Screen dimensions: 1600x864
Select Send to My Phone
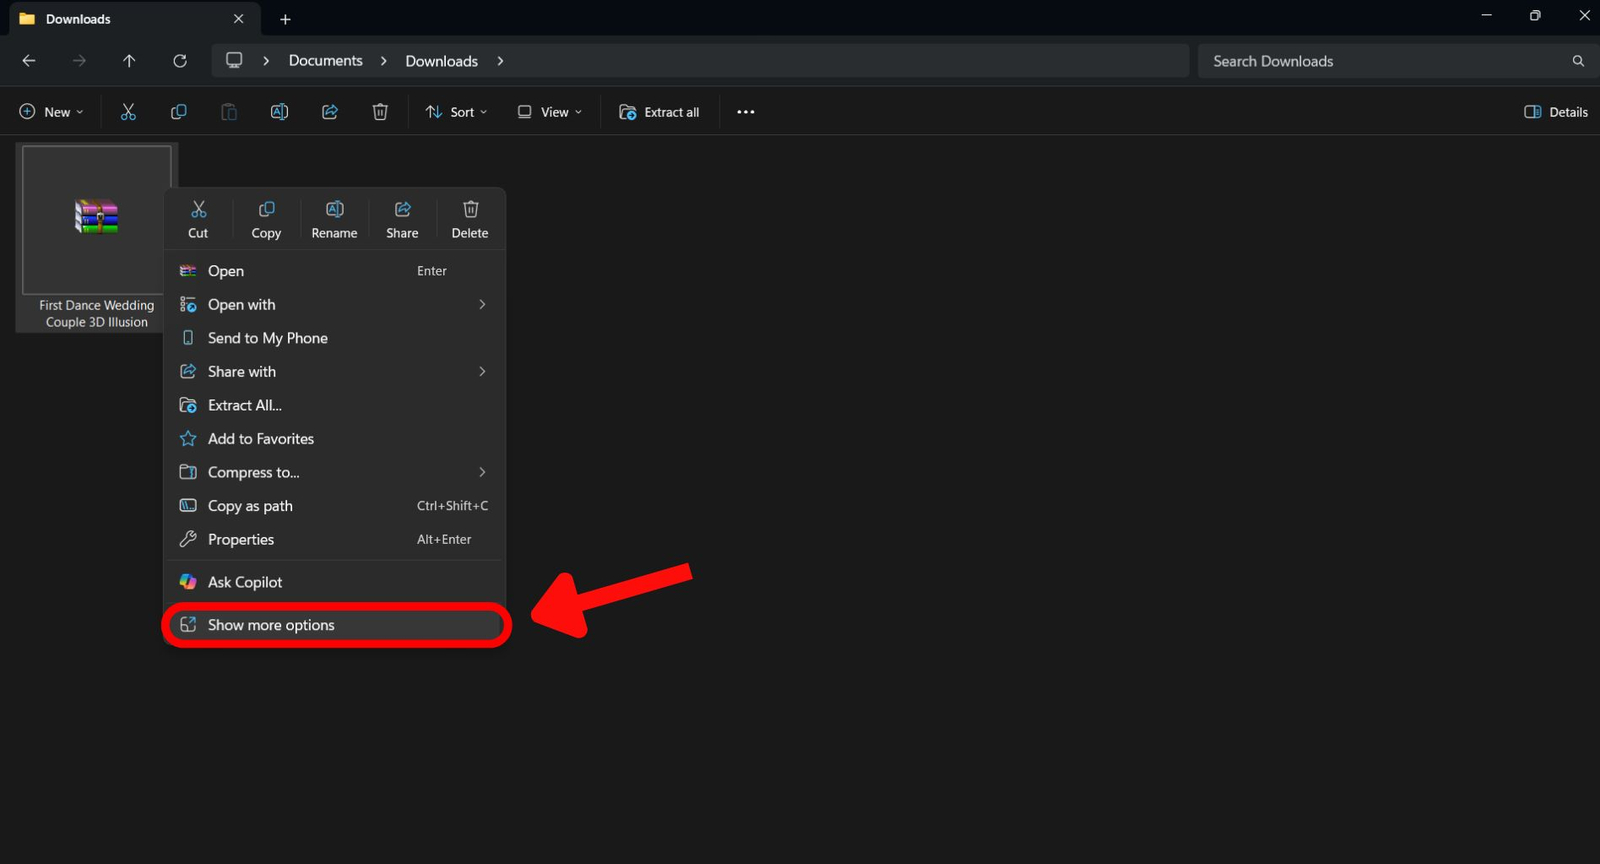335,338
